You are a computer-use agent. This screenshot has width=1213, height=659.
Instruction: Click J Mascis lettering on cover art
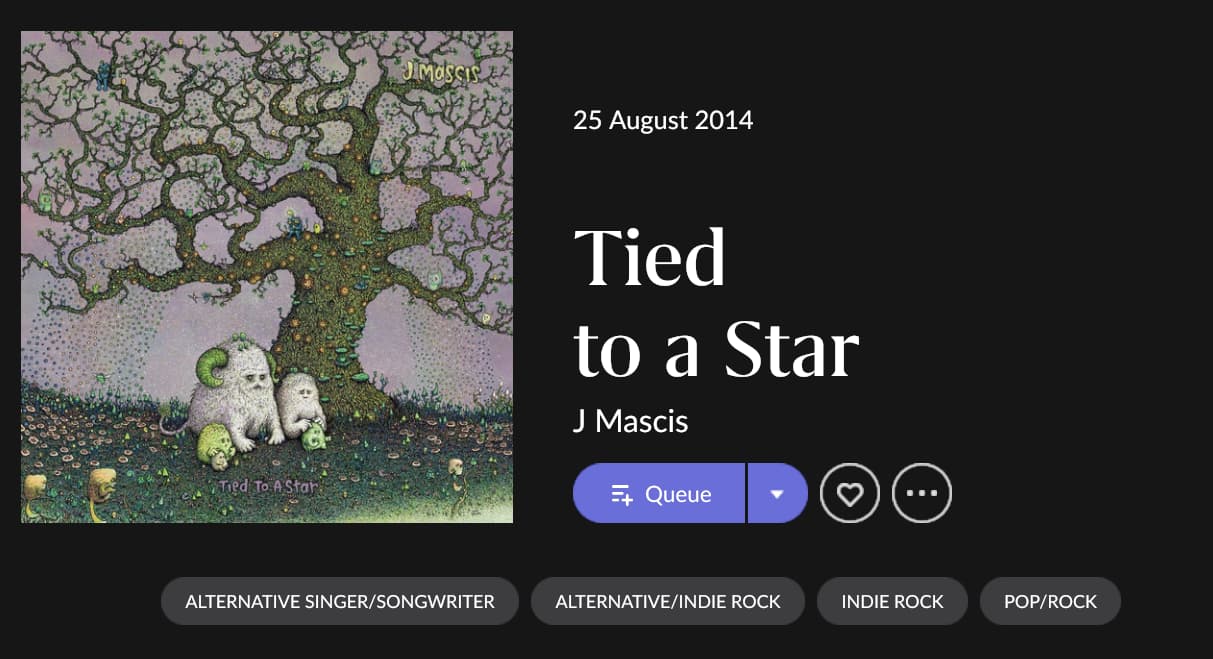[440, 72]
